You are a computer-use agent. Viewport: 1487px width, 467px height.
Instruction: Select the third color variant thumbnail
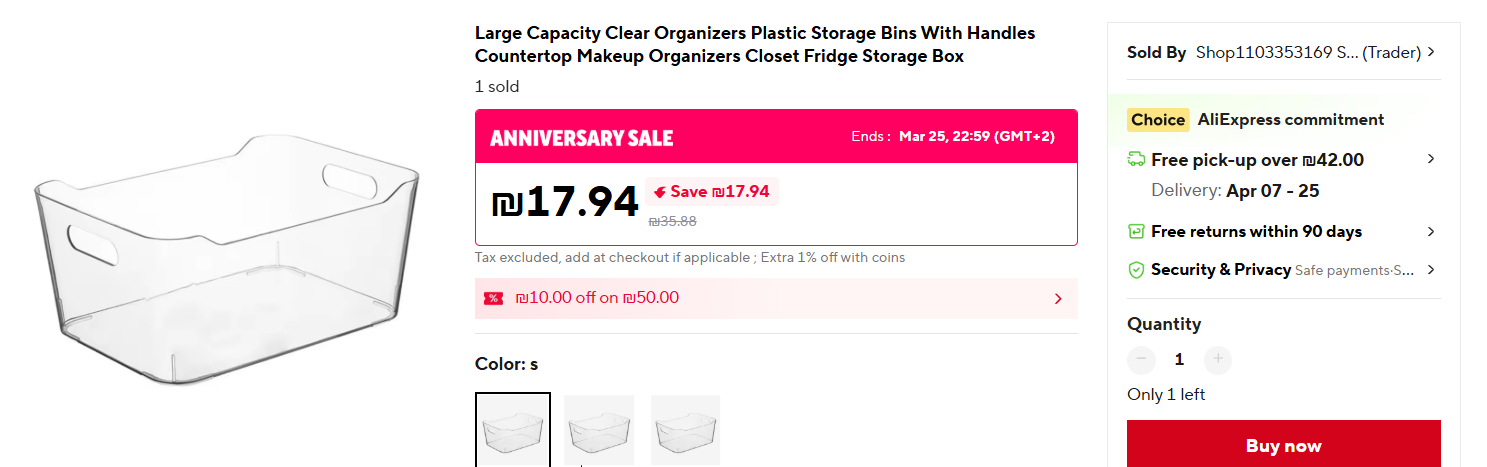coord(686,430)
